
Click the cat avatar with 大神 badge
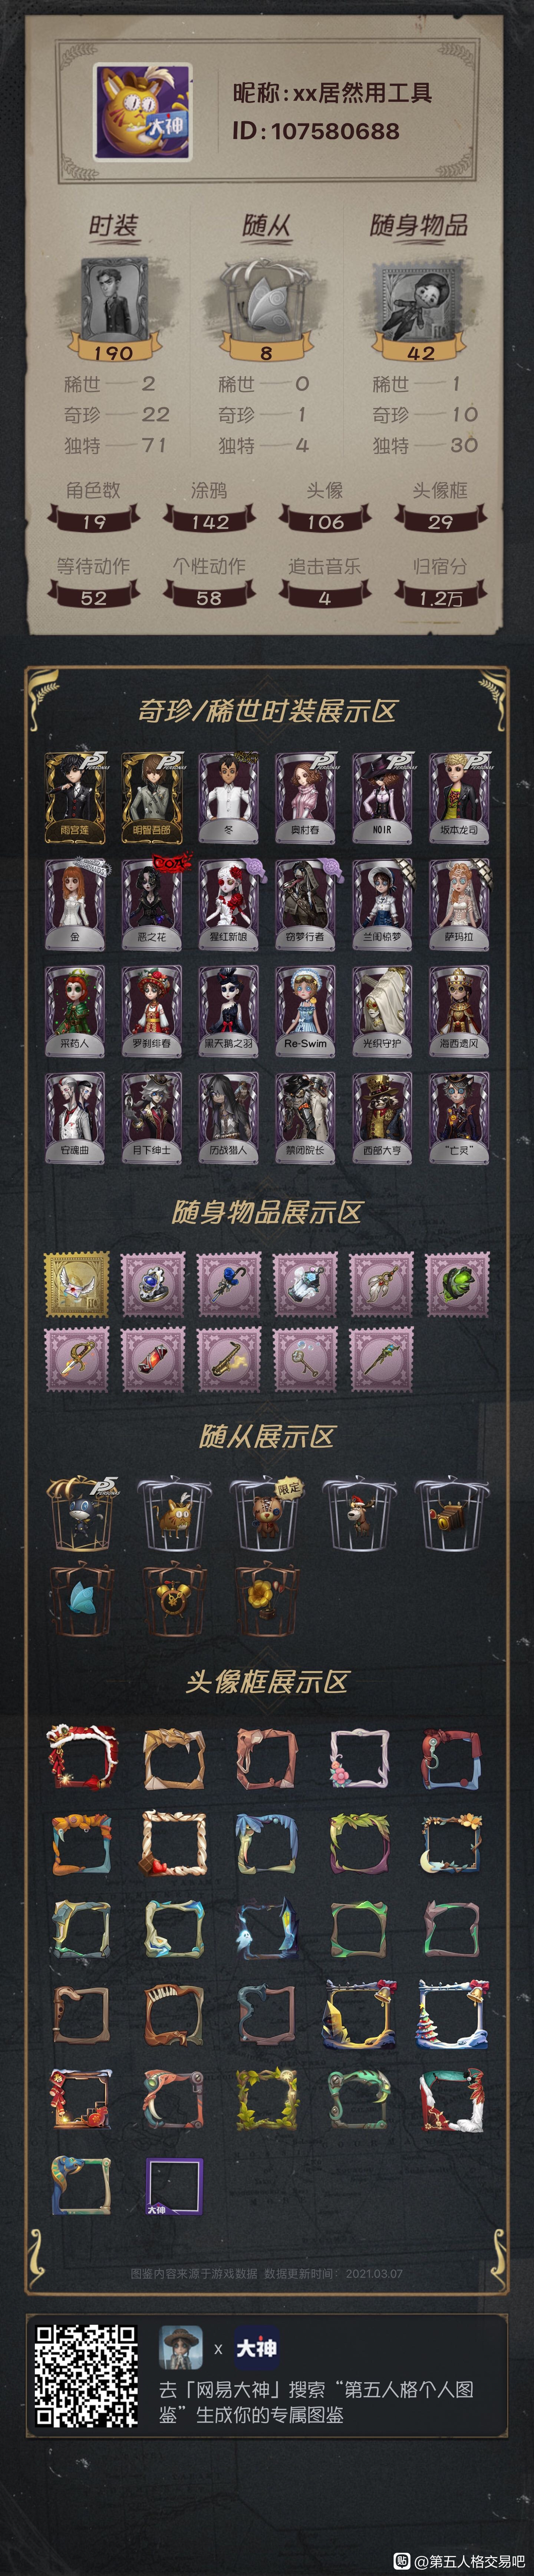tap(143, 112)
